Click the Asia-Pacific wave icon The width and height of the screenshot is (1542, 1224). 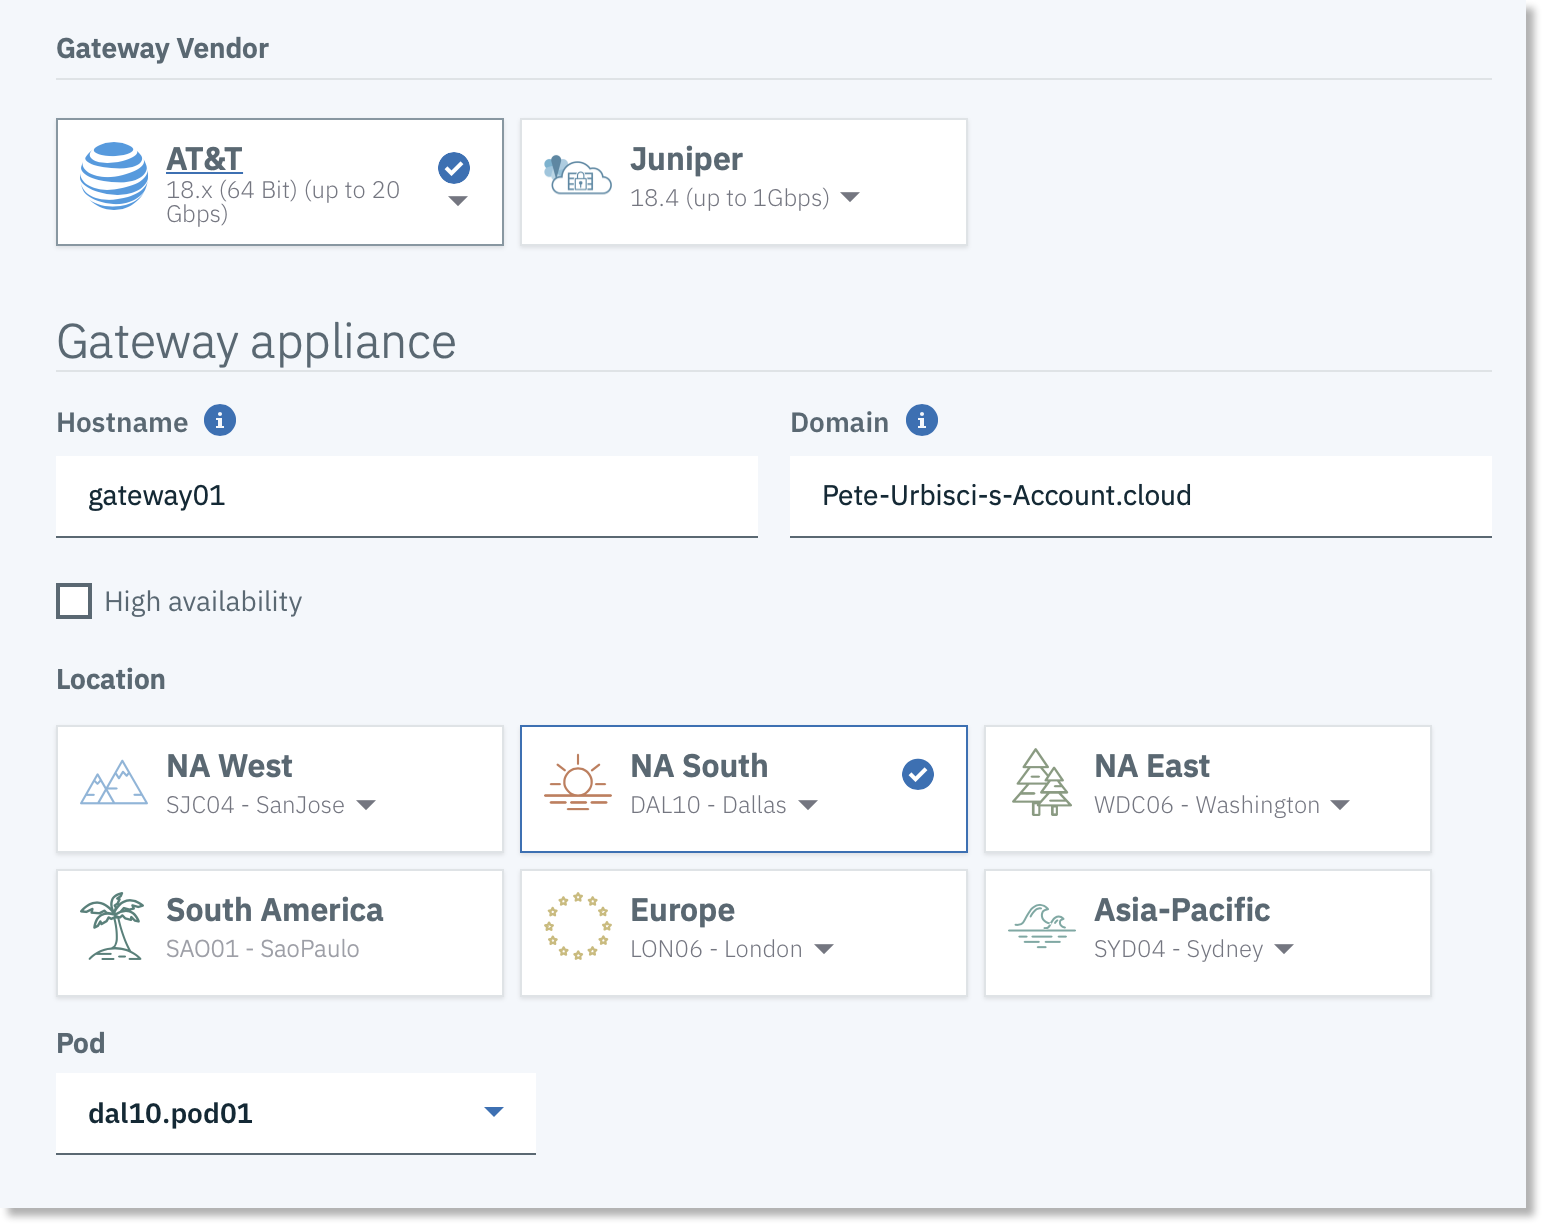1042,926
